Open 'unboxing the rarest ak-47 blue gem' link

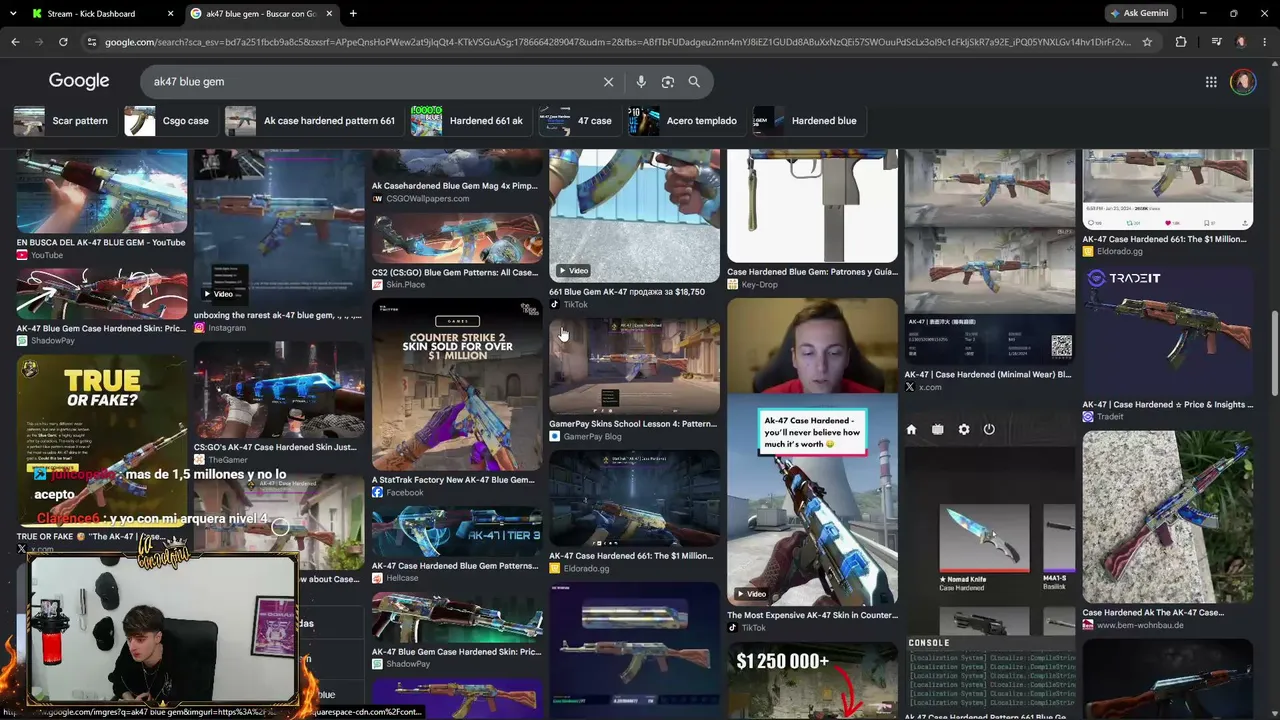pos(278,316)
